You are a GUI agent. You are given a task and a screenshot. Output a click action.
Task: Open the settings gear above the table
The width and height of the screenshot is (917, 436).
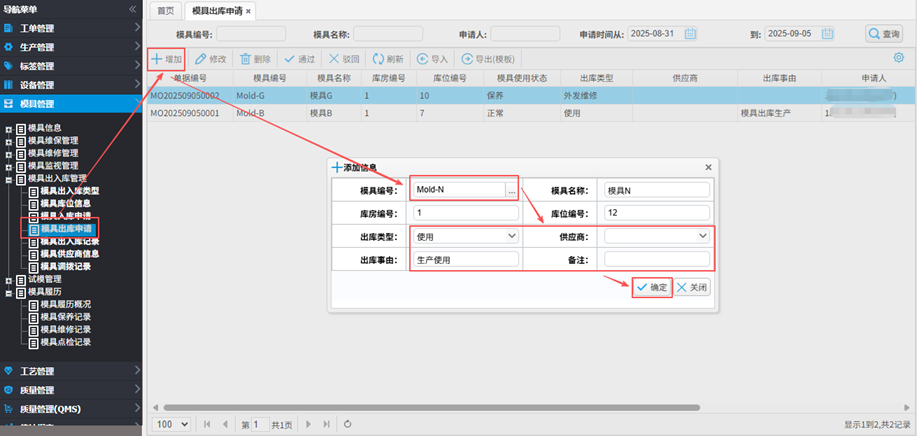[x=899, y=58]
